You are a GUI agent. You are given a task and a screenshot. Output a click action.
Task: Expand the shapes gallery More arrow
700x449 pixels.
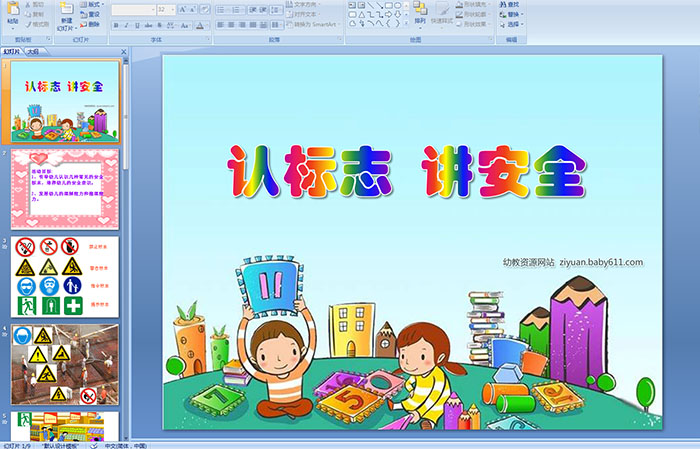[x=406, y=23]
